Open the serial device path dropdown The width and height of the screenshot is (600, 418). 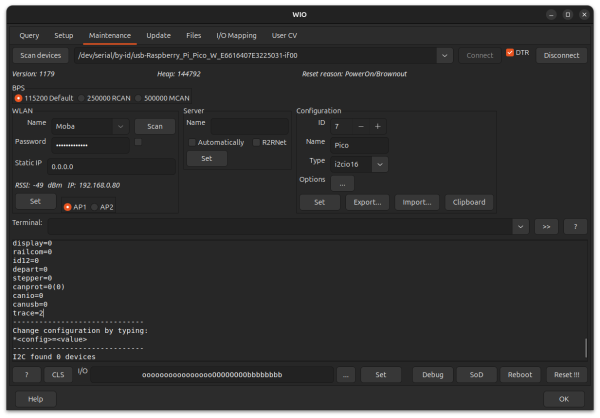(x=445, y=56)
